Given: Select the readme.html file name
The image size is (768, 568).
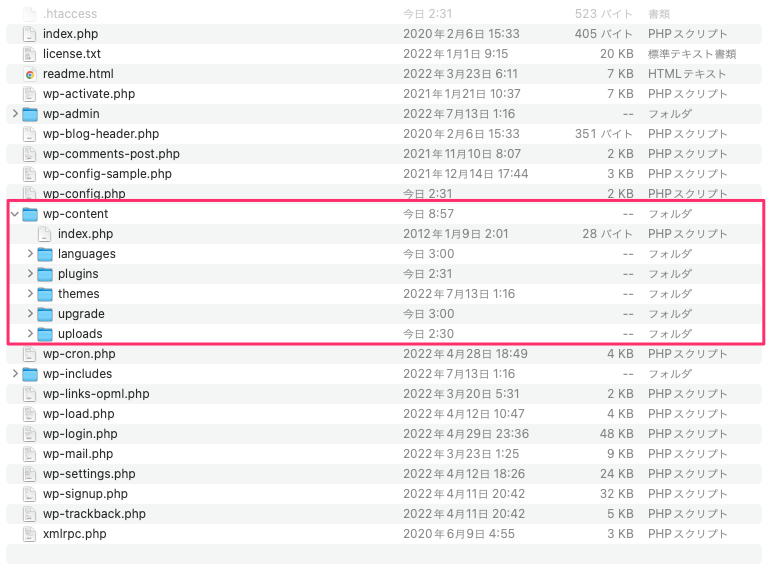Looking at the screenshot, I should [x=78, y=74].
